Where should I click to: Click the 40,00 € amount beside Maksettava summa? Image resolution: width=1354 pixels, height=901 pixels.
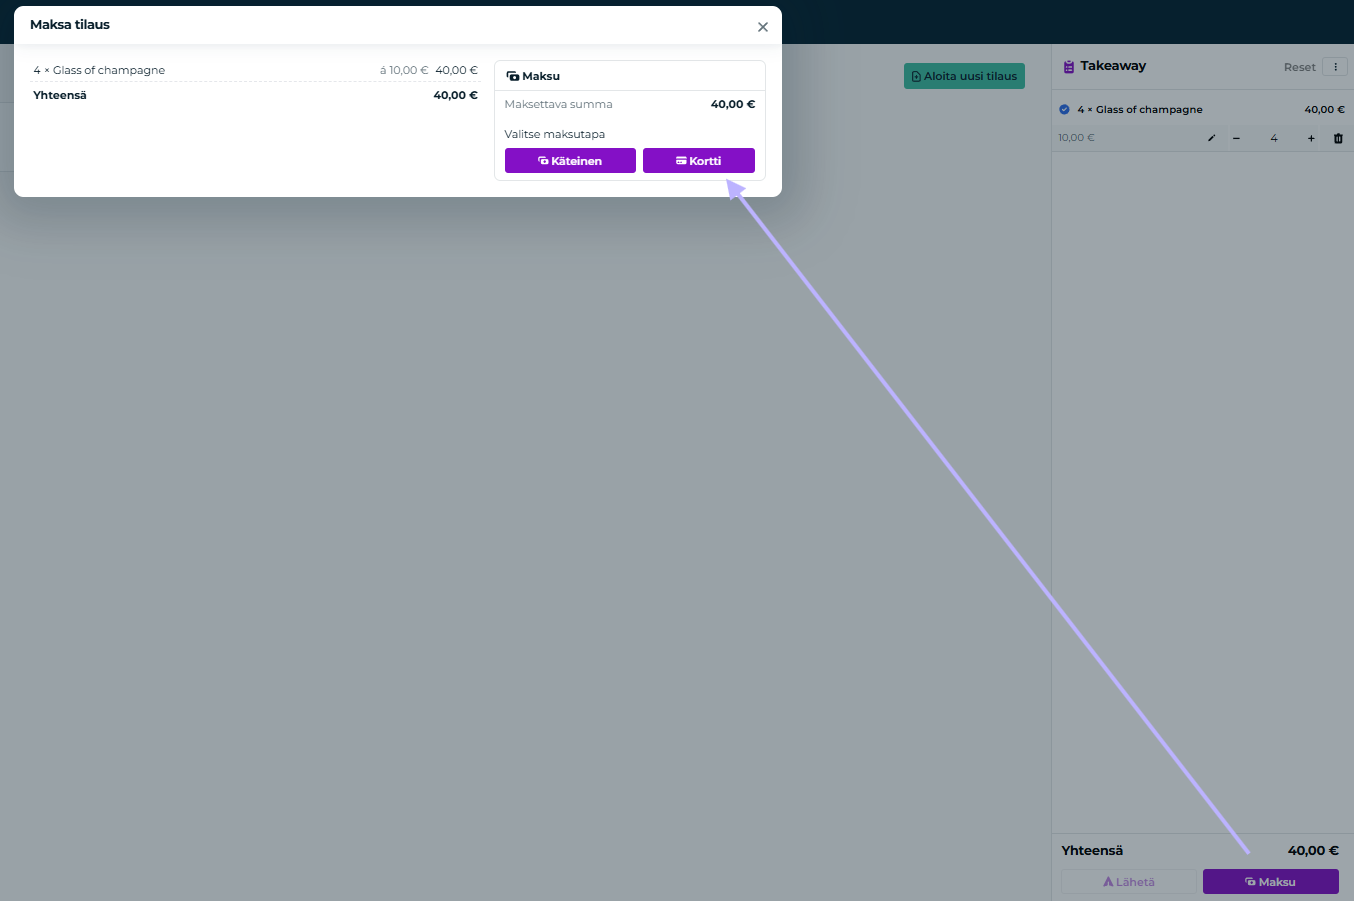pyautogui.click(x=733, y=104)
